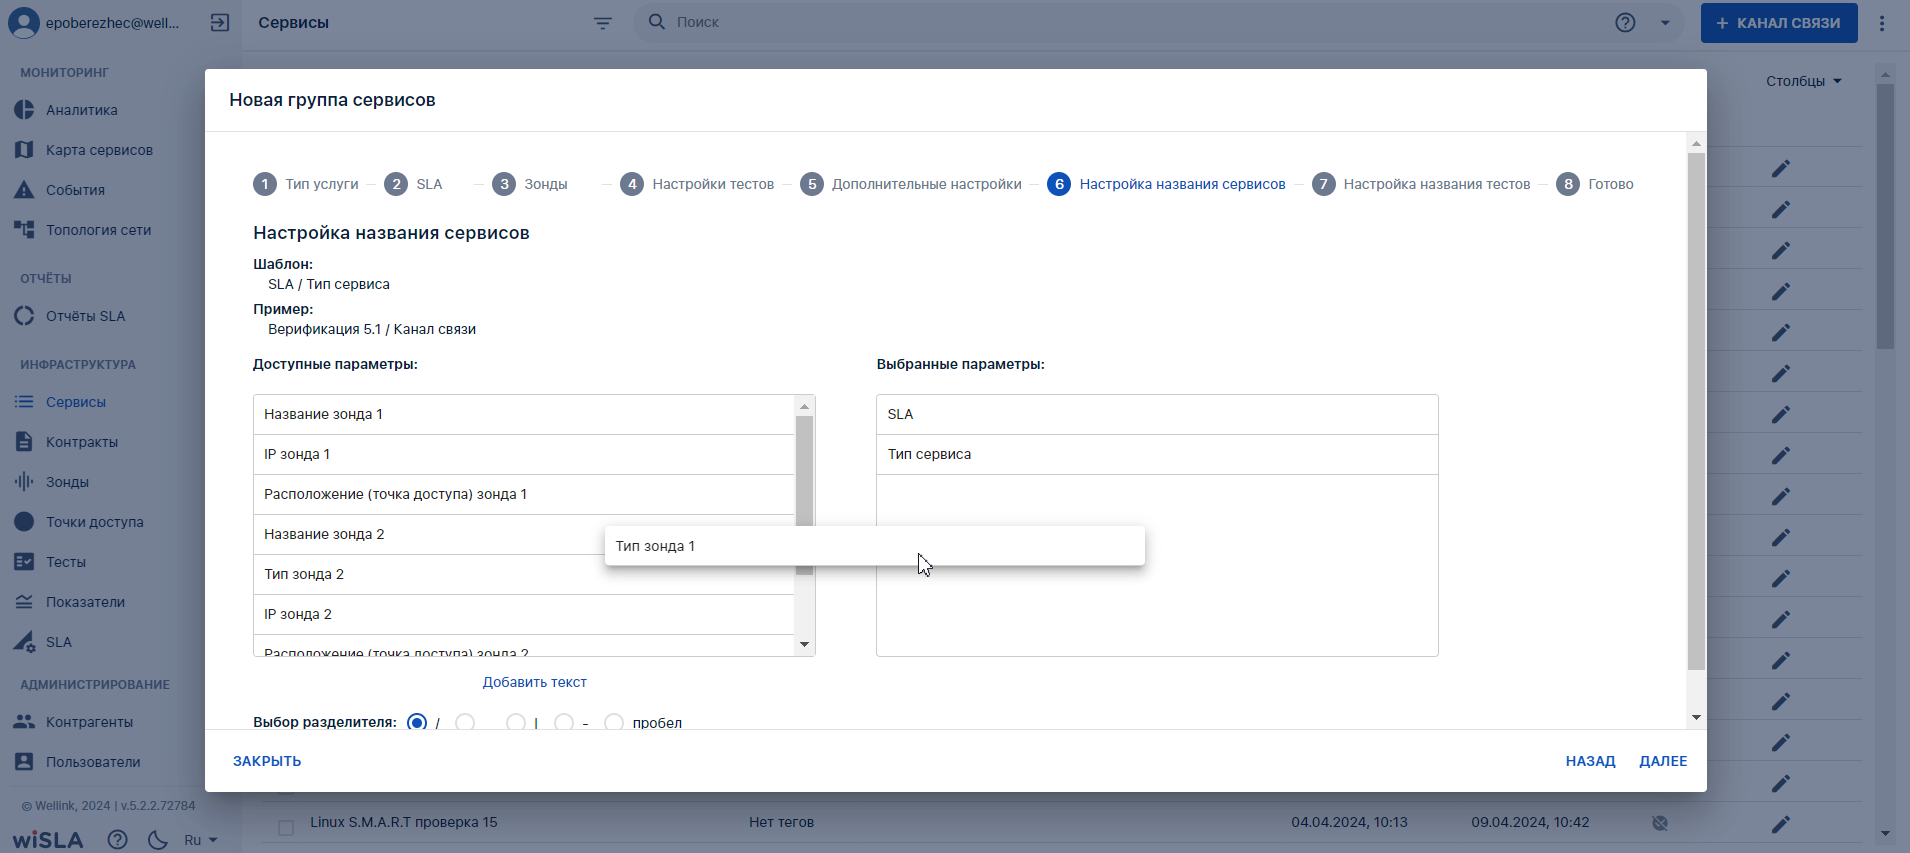1910x853 pixels.
Task: Open Точки доступа via its circle icon
Action: point(24,522)
